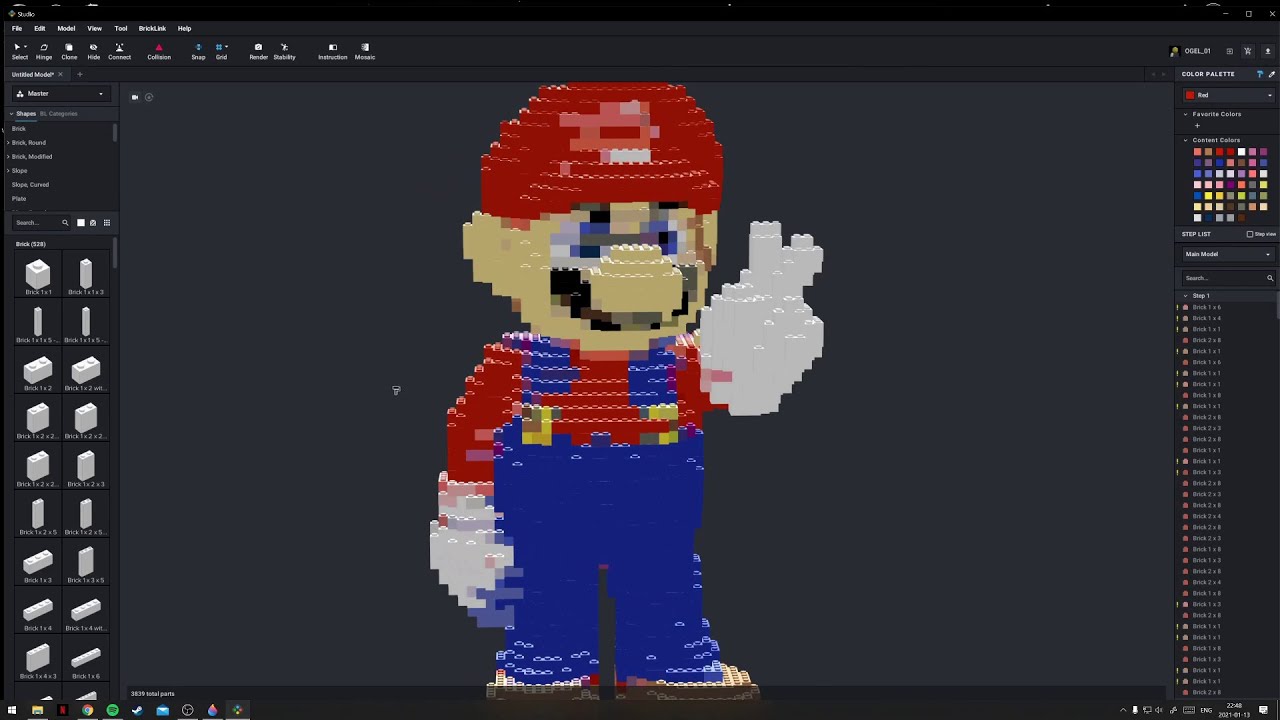Close the Untitled Model tab

point(60,74)
